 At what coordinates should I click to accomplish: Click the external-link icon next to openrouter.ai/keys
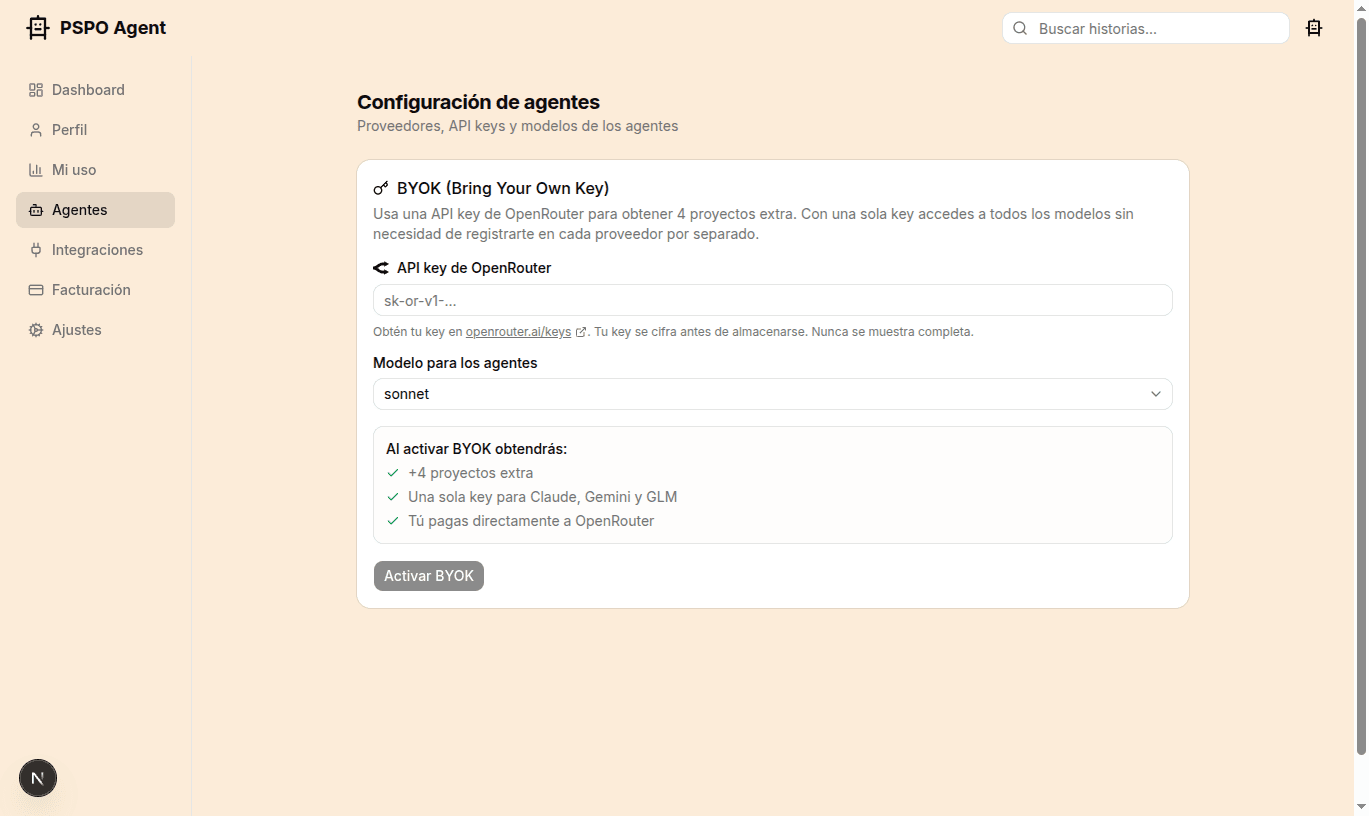coord(580,331)
